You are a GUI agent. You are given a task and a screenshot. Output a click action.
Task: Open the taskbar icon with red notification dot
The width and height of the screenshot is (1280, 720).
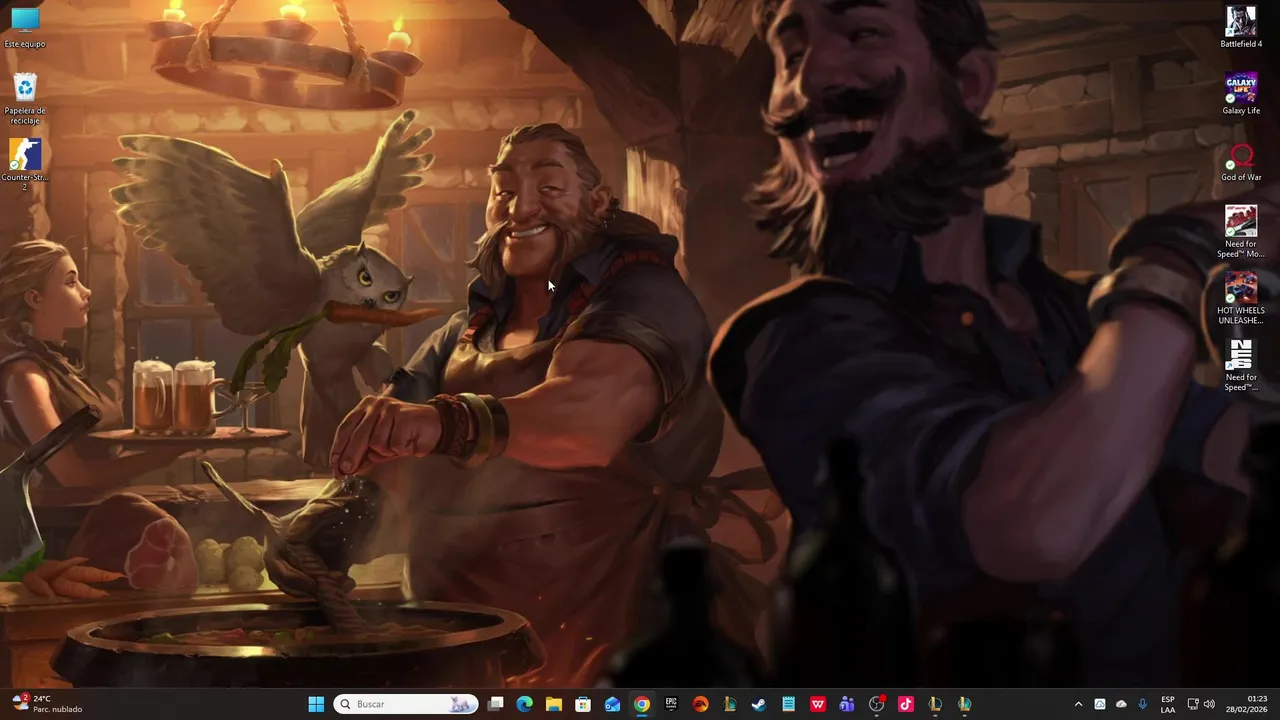(877, 704)
